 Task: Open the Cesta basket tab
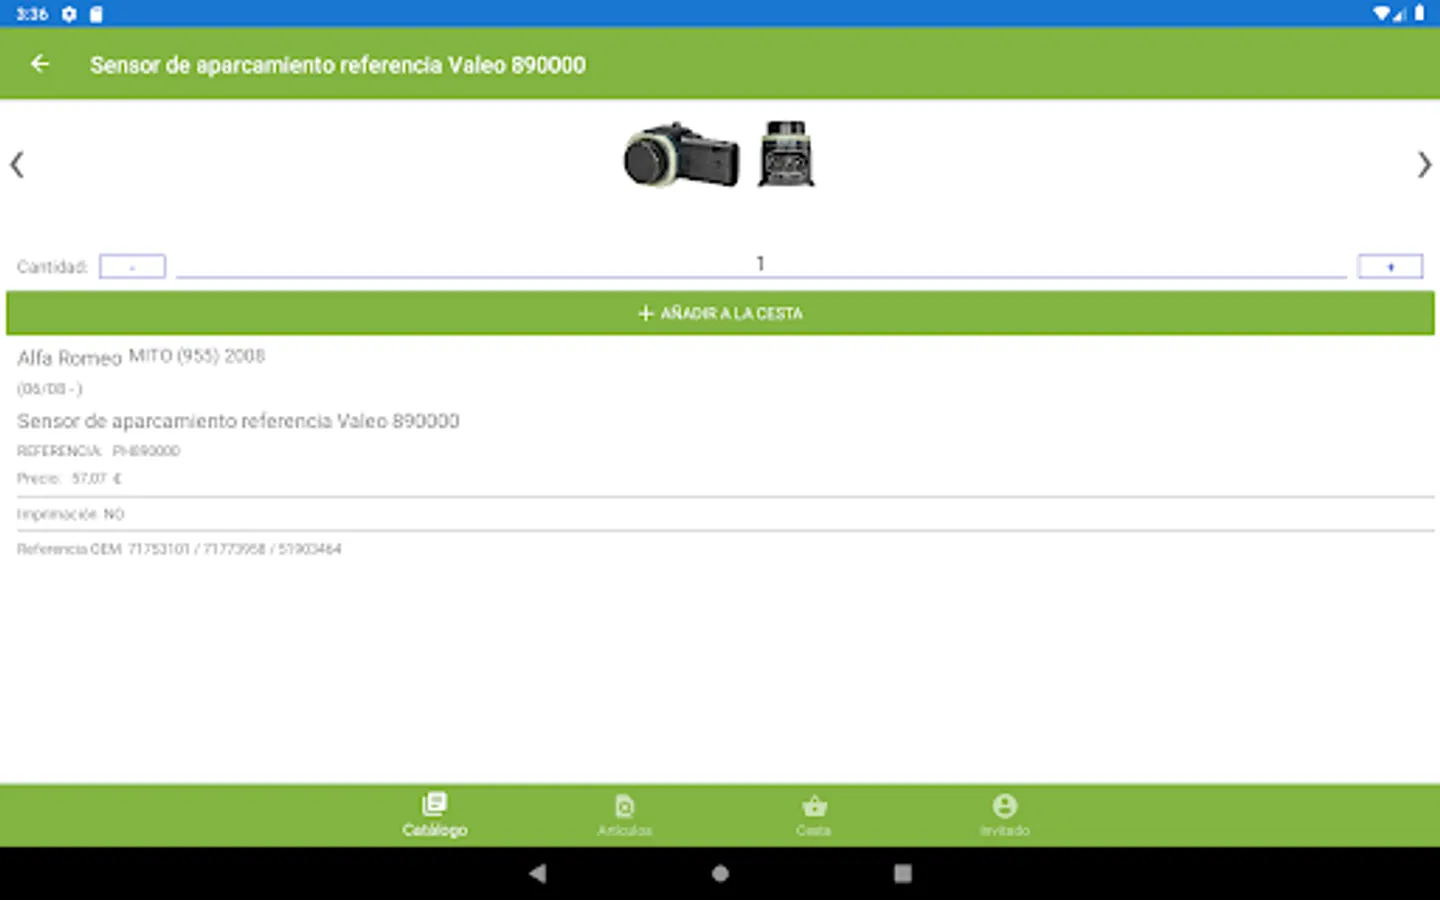coord(814,815)
